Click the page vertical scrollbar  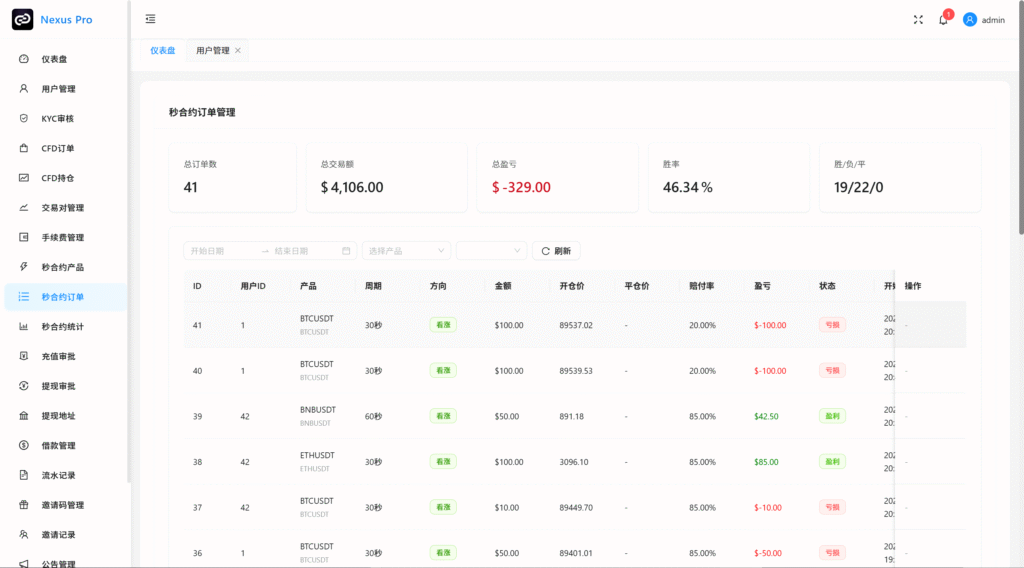[x=1020, y=150]
